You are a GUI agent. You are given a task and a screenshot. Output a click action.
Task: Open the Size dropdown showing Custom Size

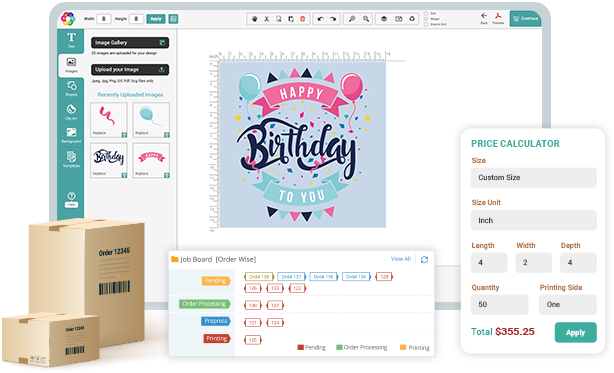coord(533,178)
